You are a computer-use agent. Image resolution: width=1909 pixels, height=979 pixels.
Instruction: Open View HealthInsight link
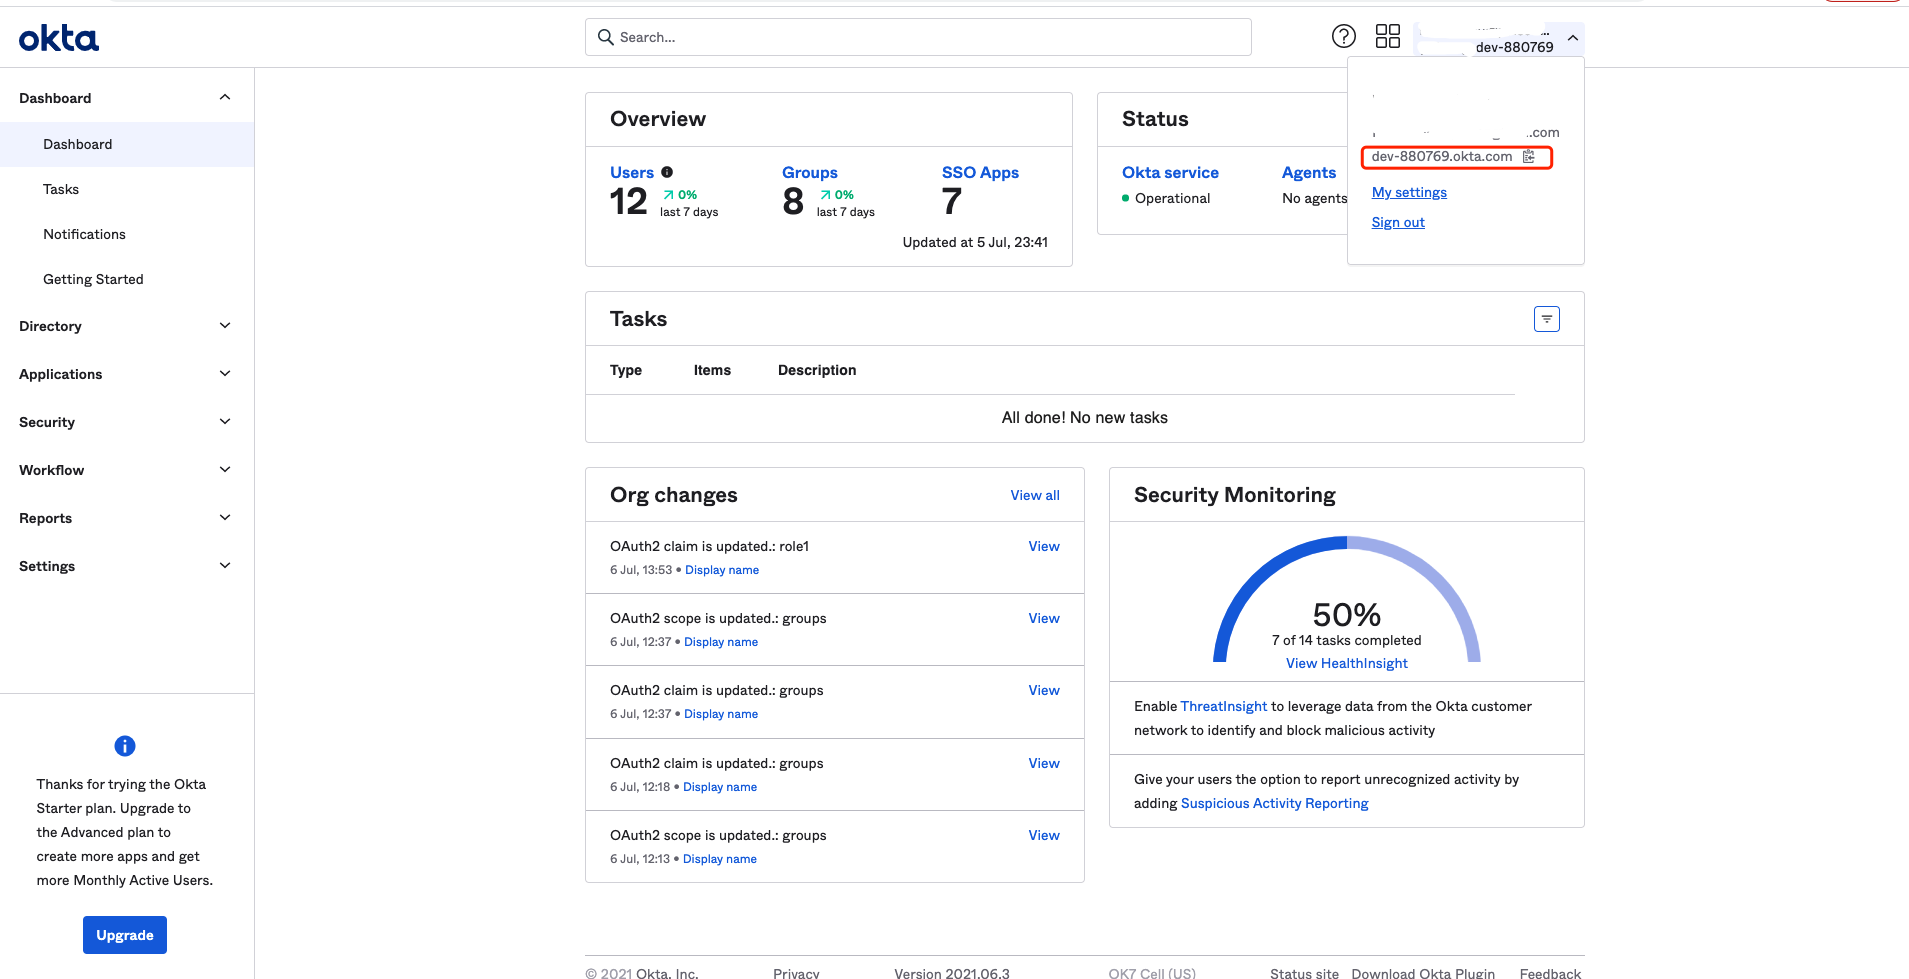click(x=1347, y=663)
